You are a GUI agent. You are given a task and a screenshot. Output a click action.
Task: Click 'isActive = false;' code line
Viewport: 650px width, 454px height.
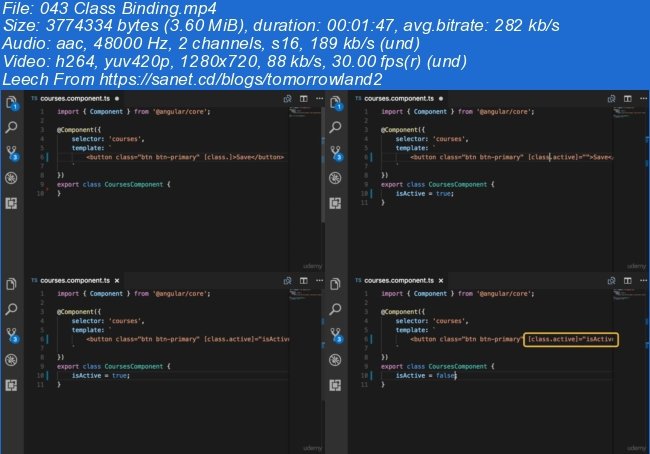[x=426, y=376]
